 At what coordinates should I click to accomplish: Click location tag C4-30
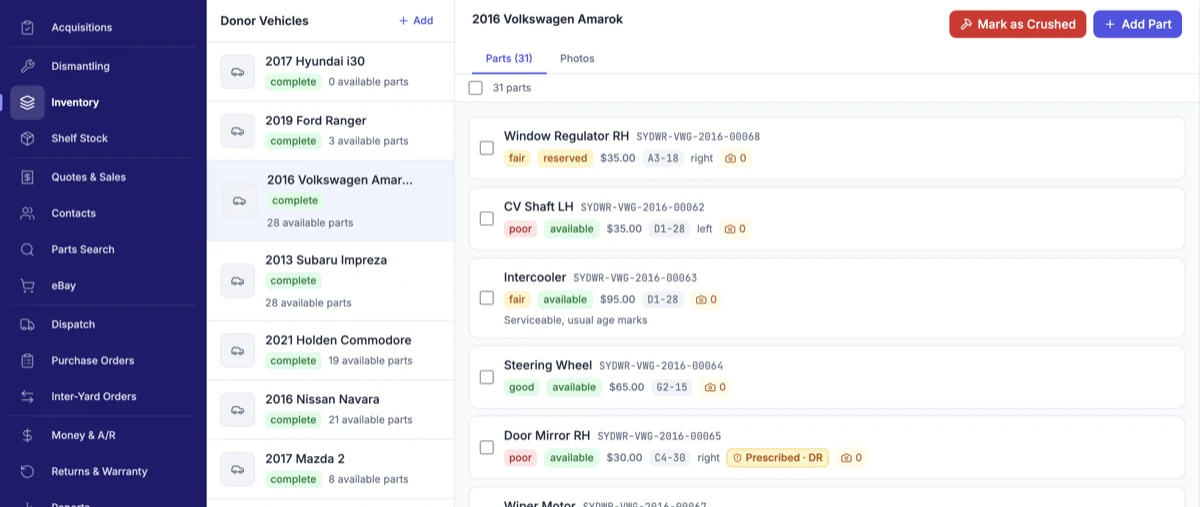670,458
